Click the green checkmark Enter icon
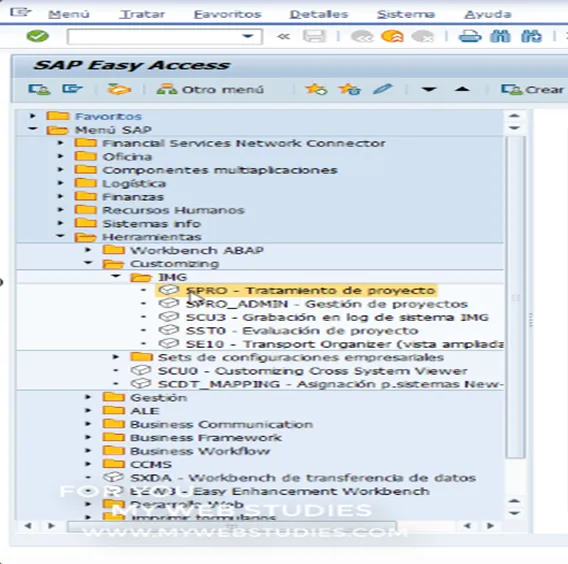This screenshot has width=568, height=564. click(x=38, y=36)
